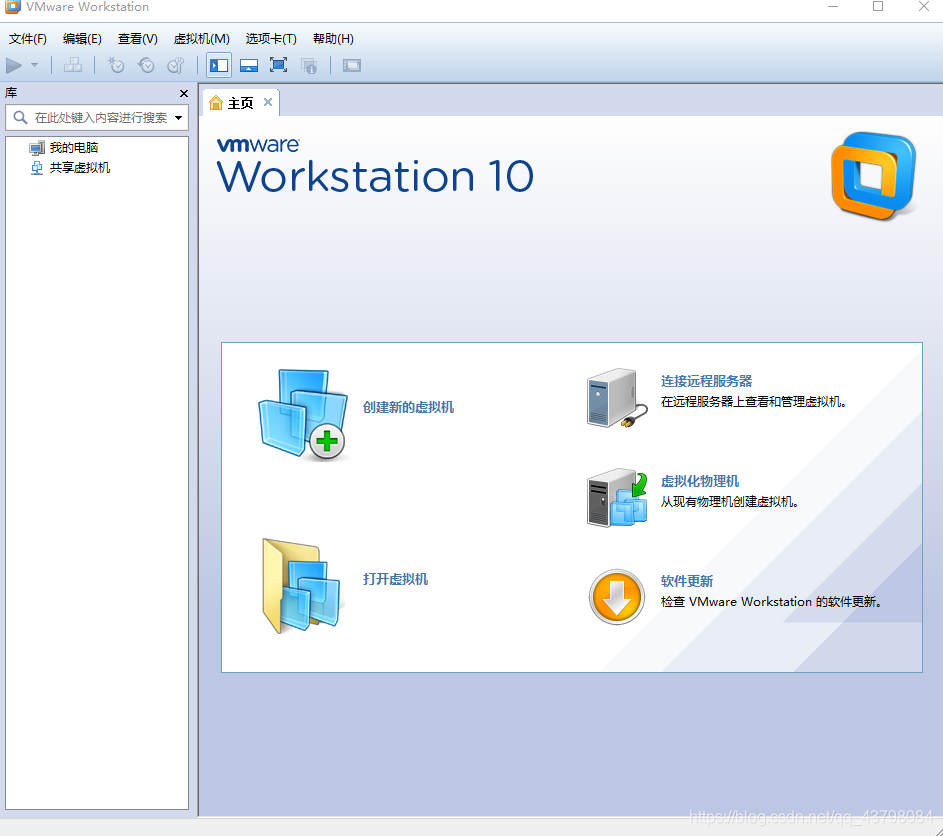Select 我的电脑 in the library tree
This screenshot has width=943, height=836.
74,147
